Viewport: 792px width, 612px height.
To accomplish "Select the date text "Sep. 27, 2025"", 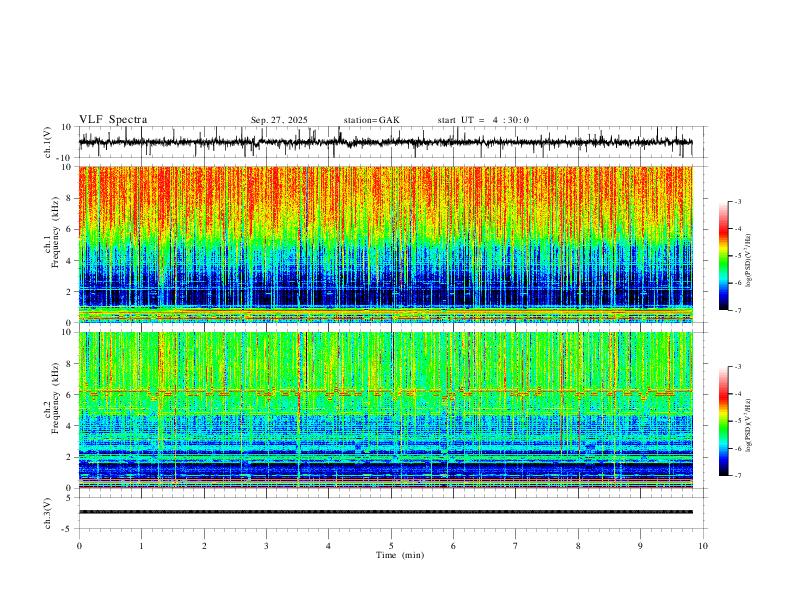I will click(x=279, y=120).
